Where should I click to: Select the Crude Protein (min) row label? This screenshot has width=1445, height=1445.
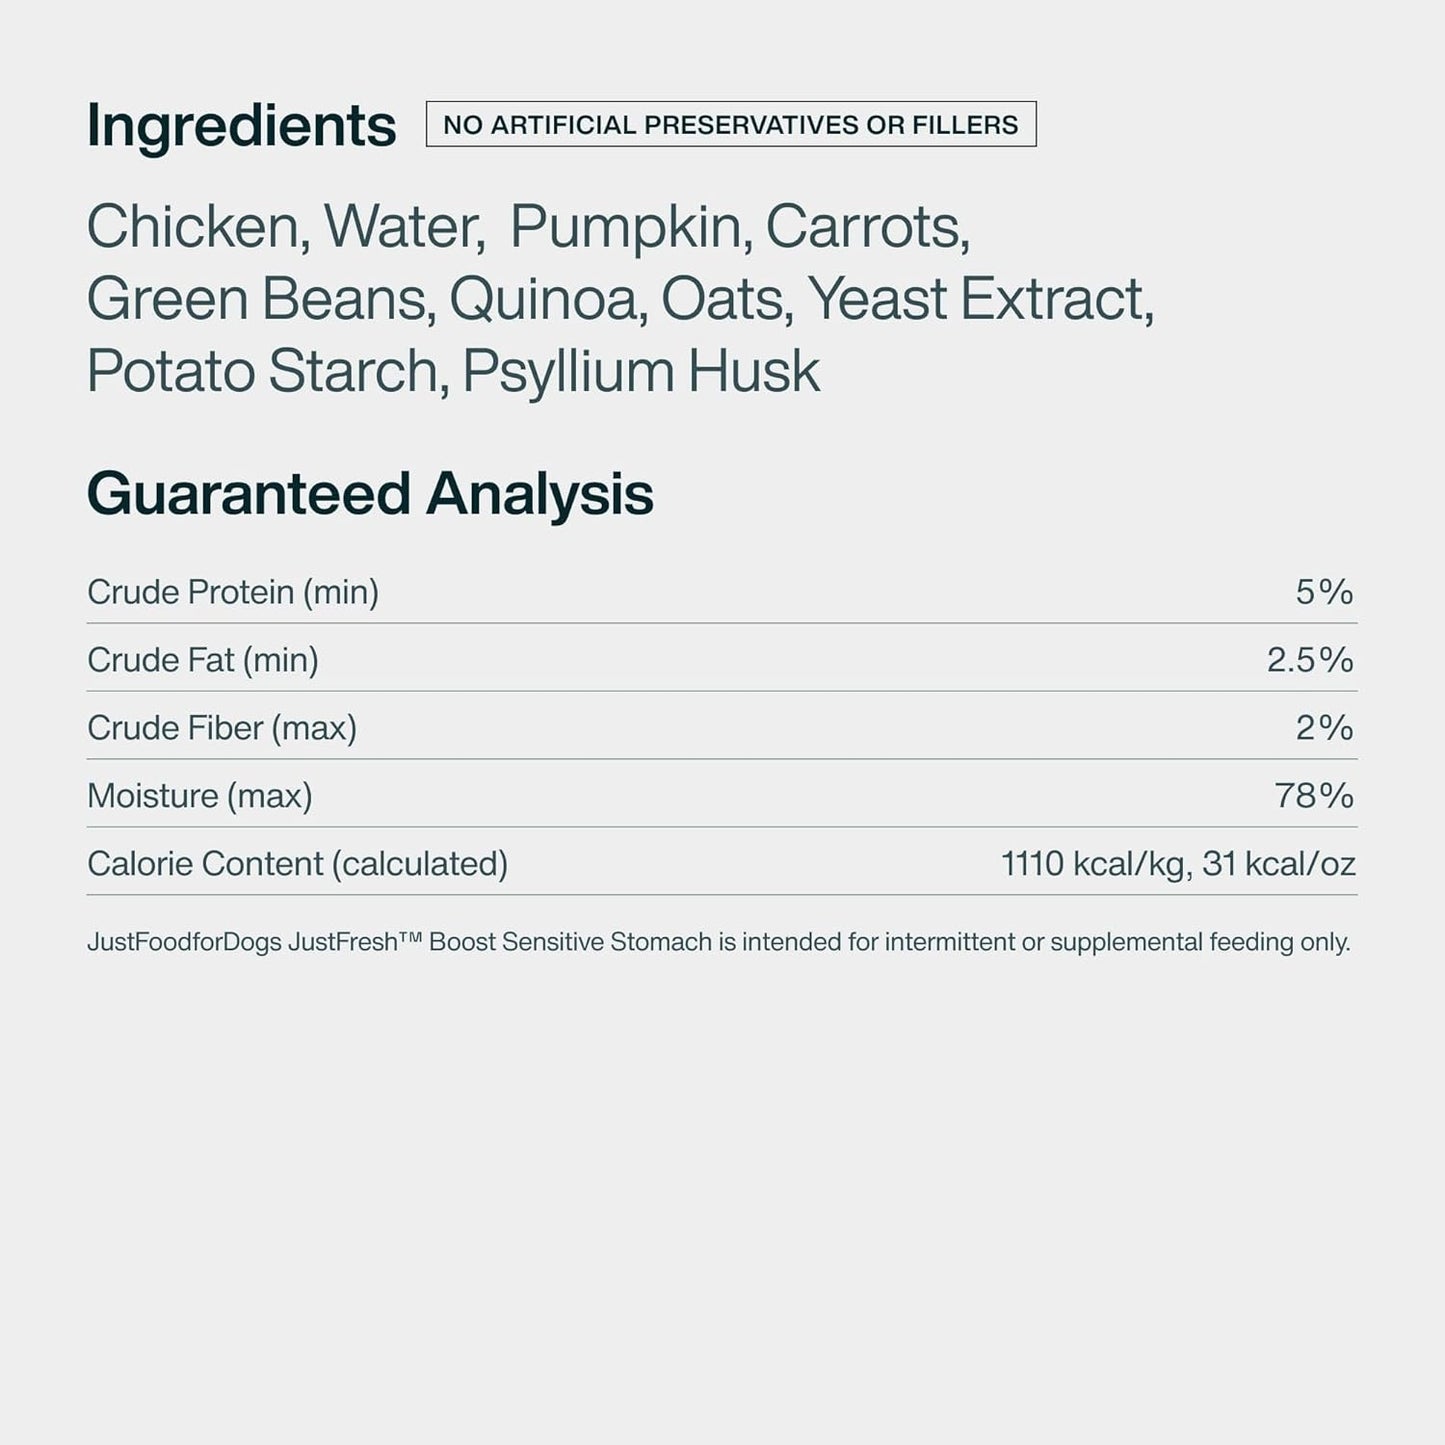(233, 592)
